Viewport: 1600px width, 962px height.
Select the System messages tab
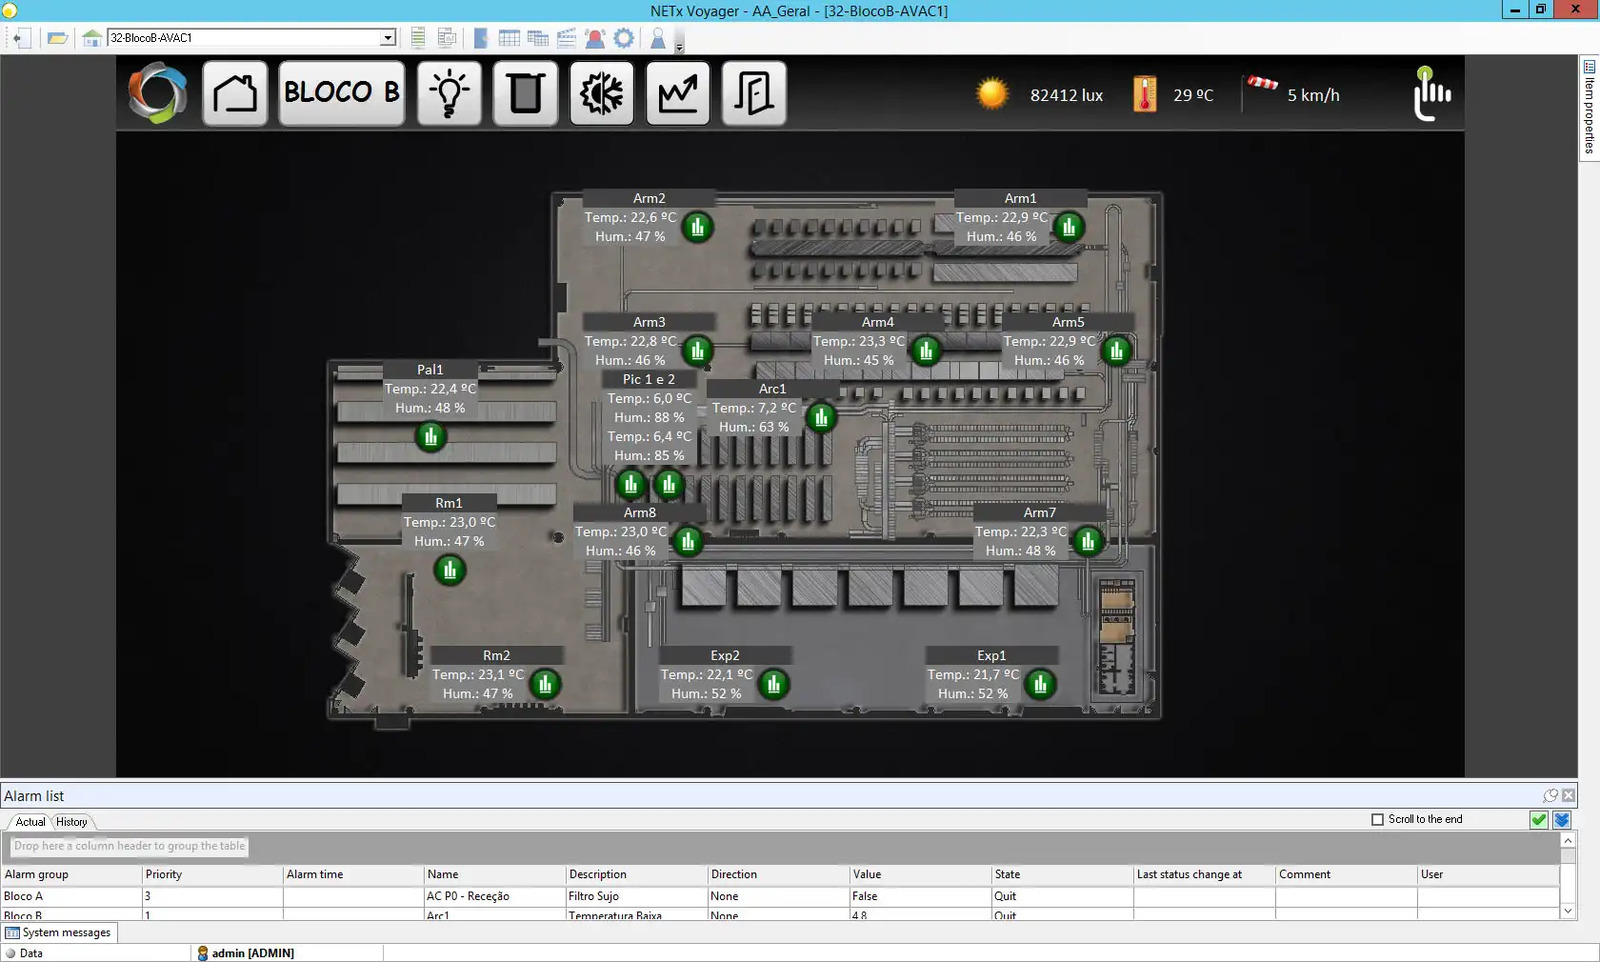59,933
